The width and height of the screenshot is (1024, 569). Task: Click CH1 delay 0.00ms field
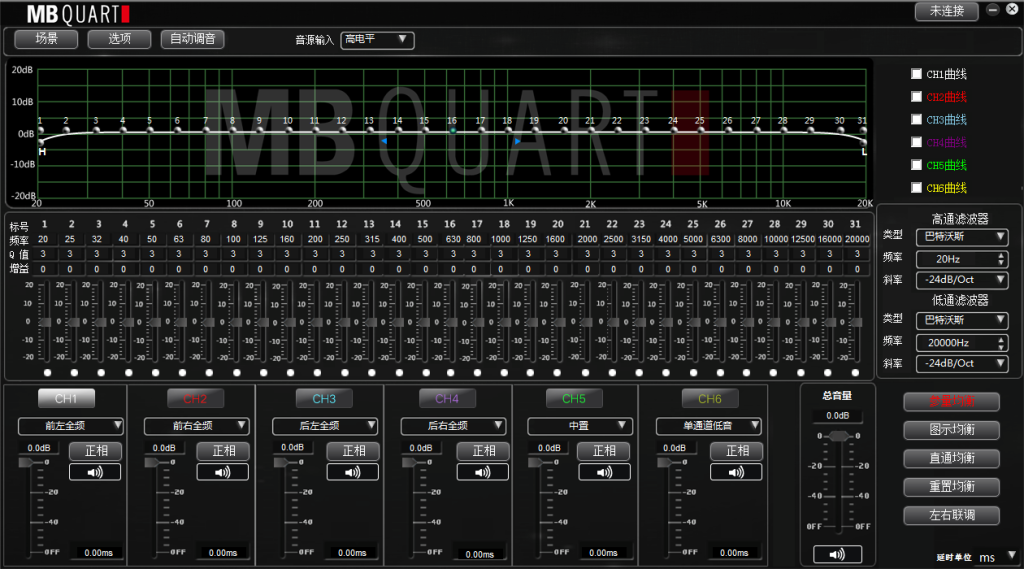99,553
